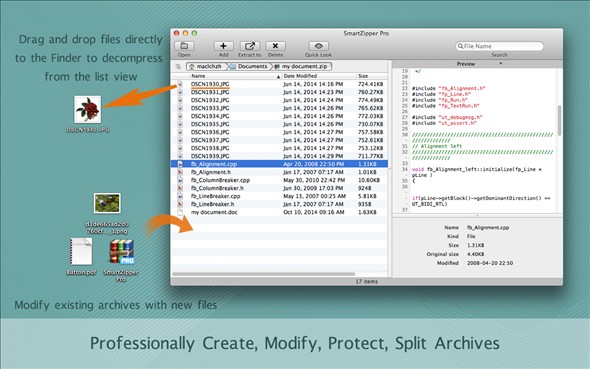Select file DSCN1936.JPG in list

(x=210, y=132)
